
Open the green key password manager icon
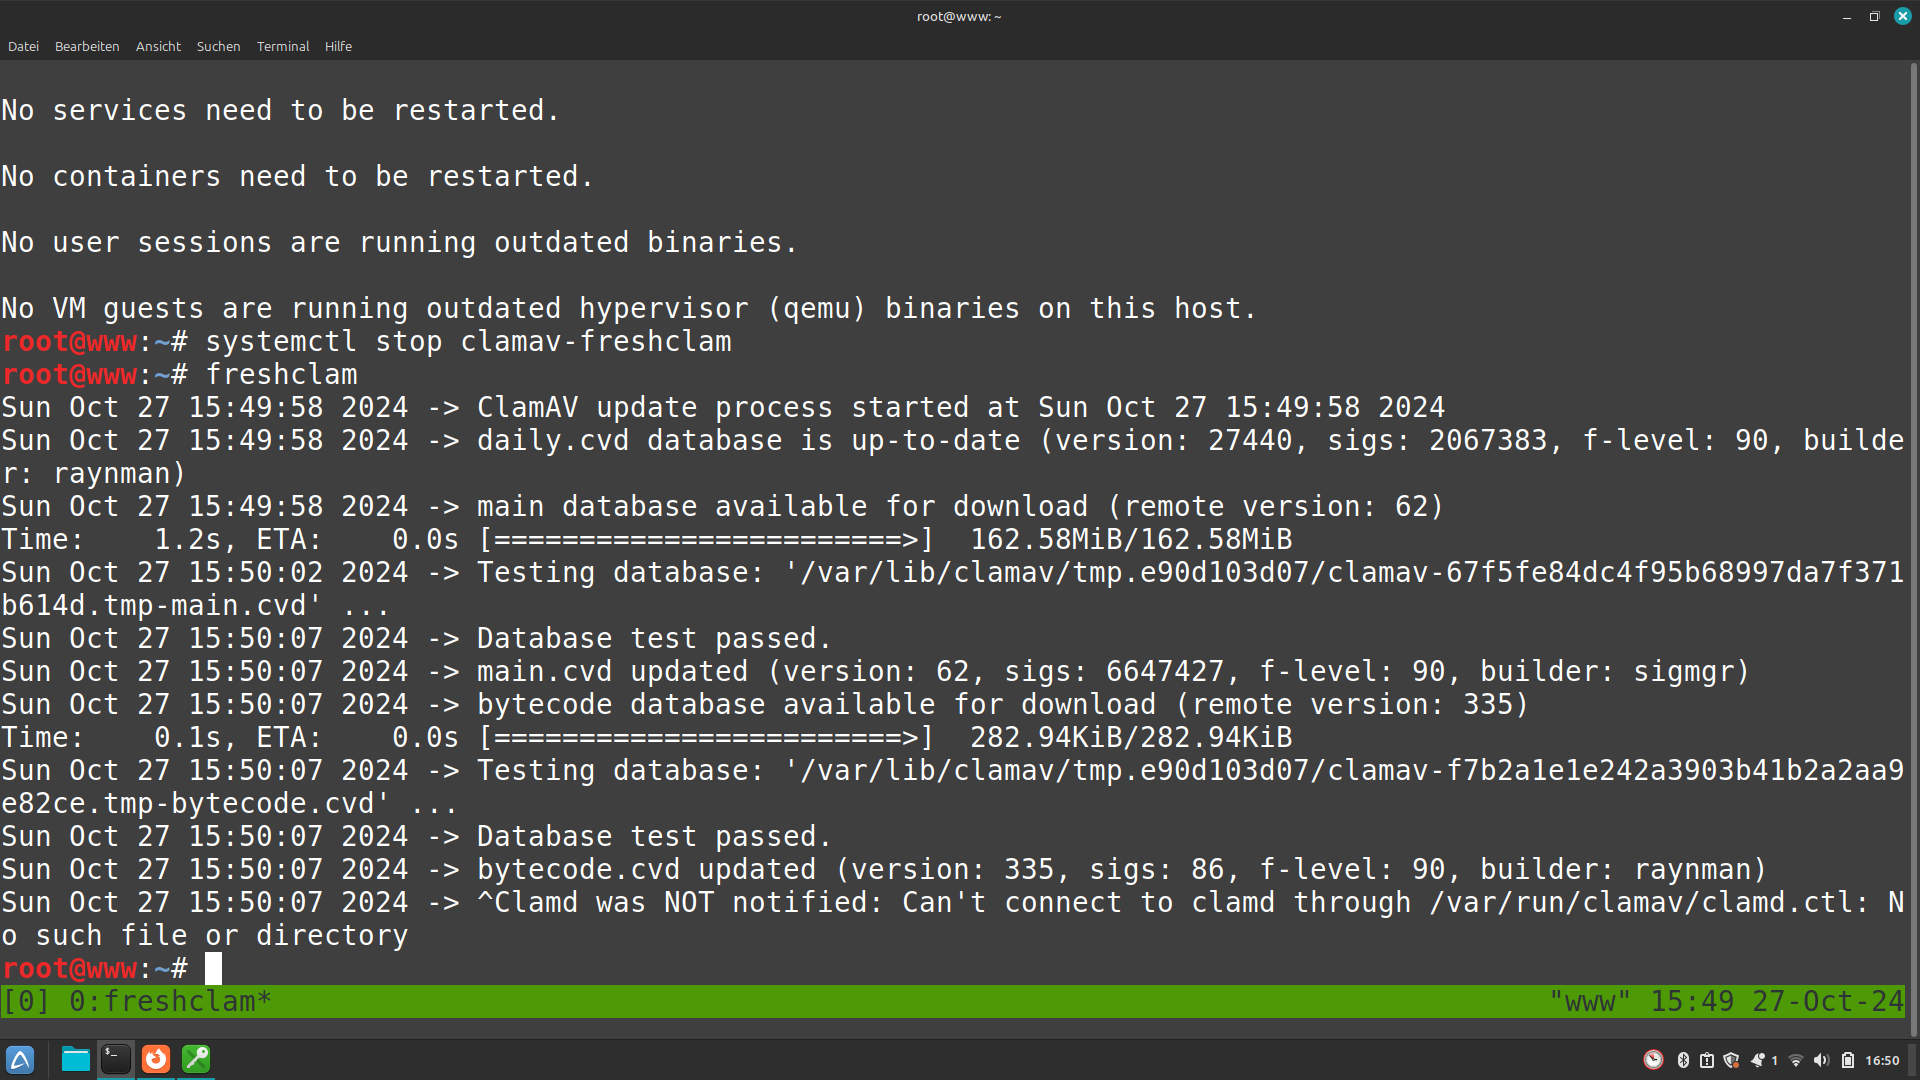[x=196, y=1060]
